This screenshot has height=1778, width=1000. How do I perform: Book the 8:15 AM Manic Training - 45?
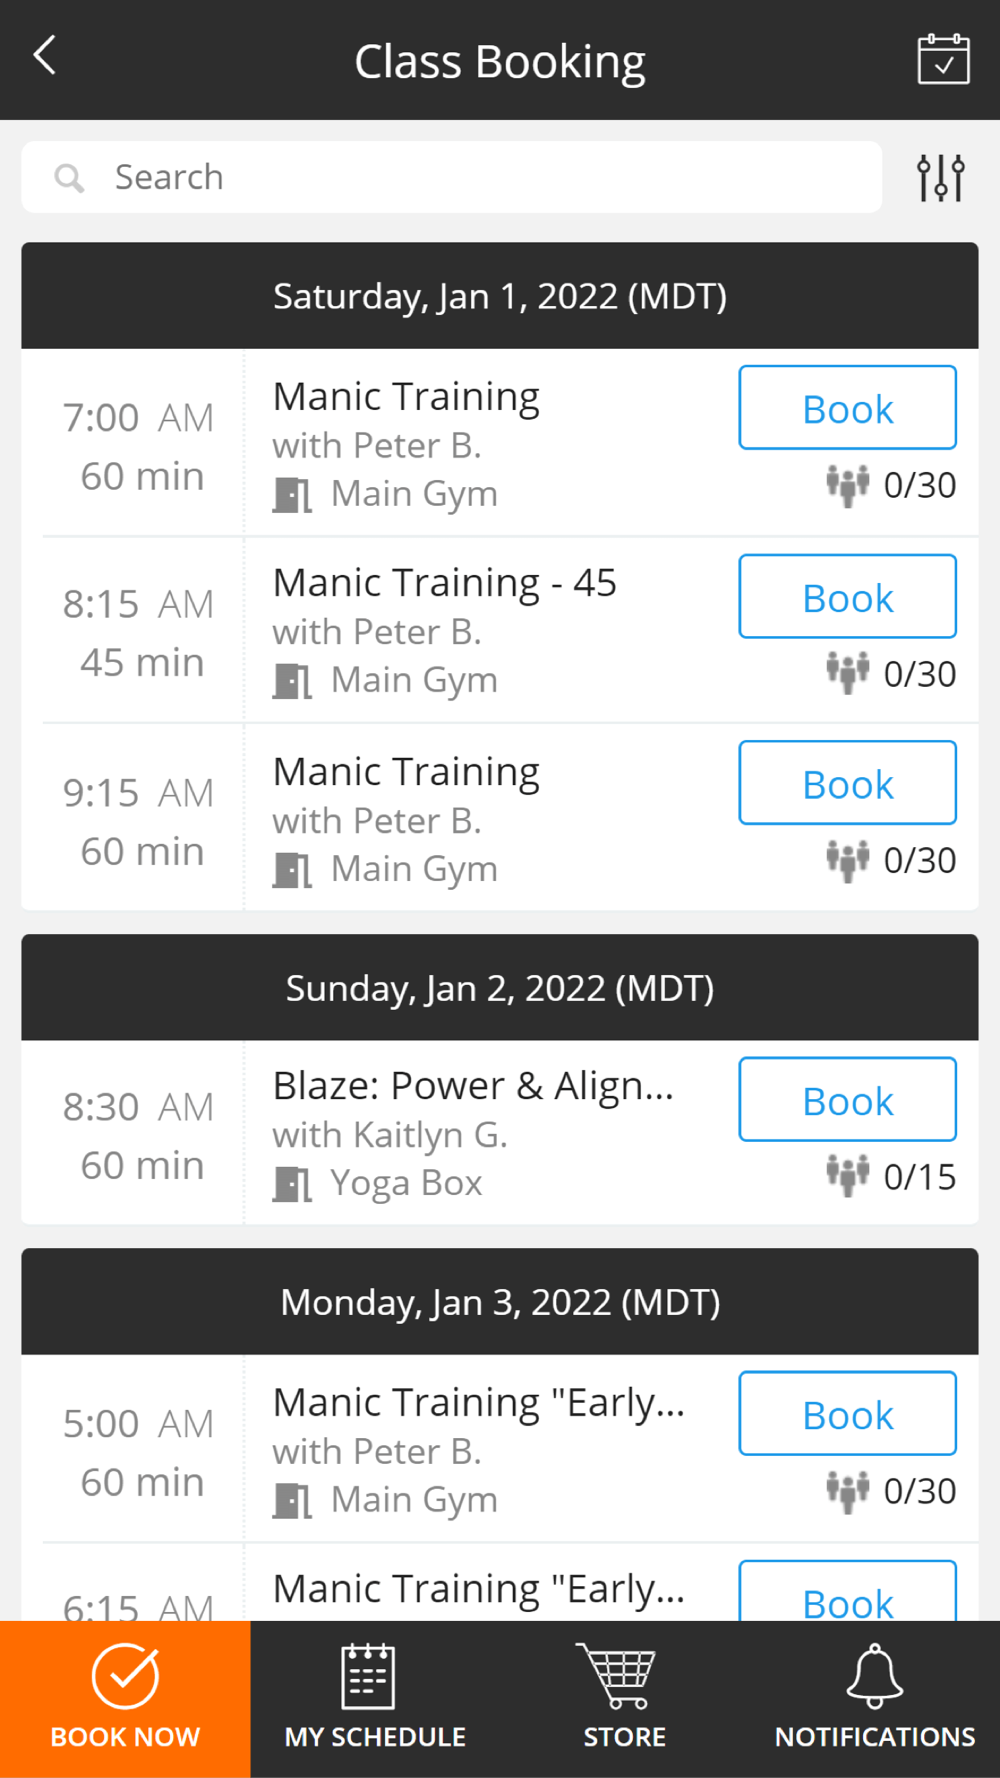[x=847, y=597]
